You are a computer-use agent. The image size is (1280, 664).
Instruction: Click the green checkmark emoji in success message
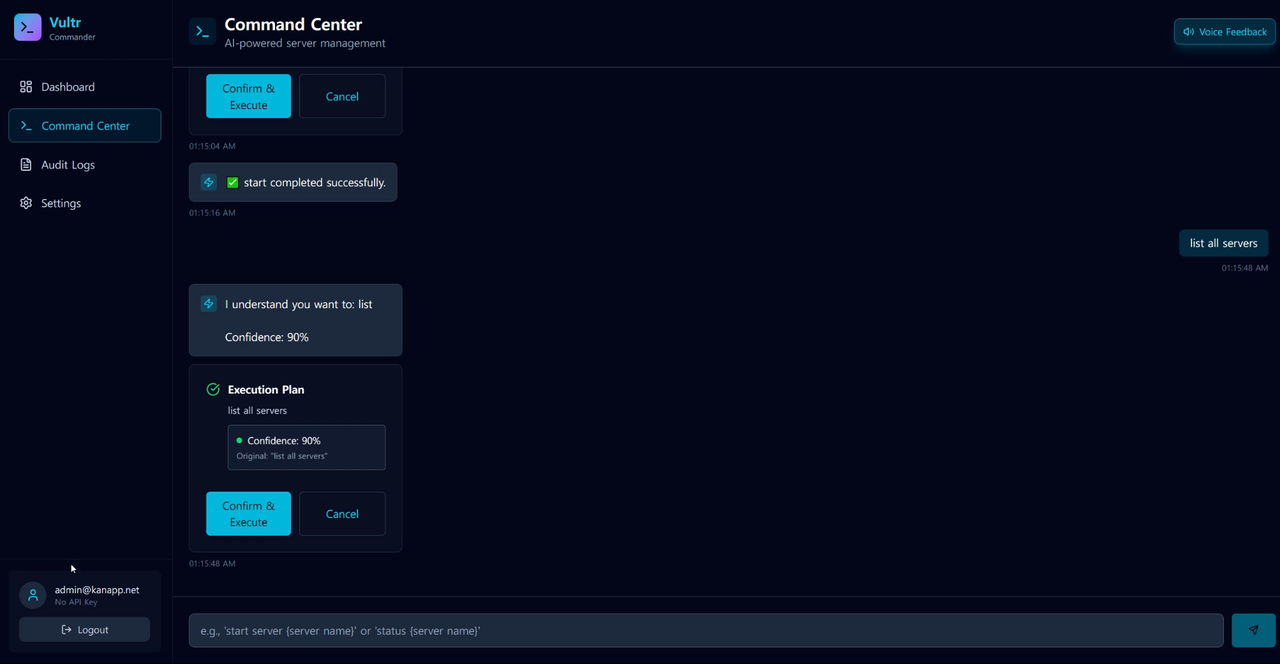tap(233, 183)
